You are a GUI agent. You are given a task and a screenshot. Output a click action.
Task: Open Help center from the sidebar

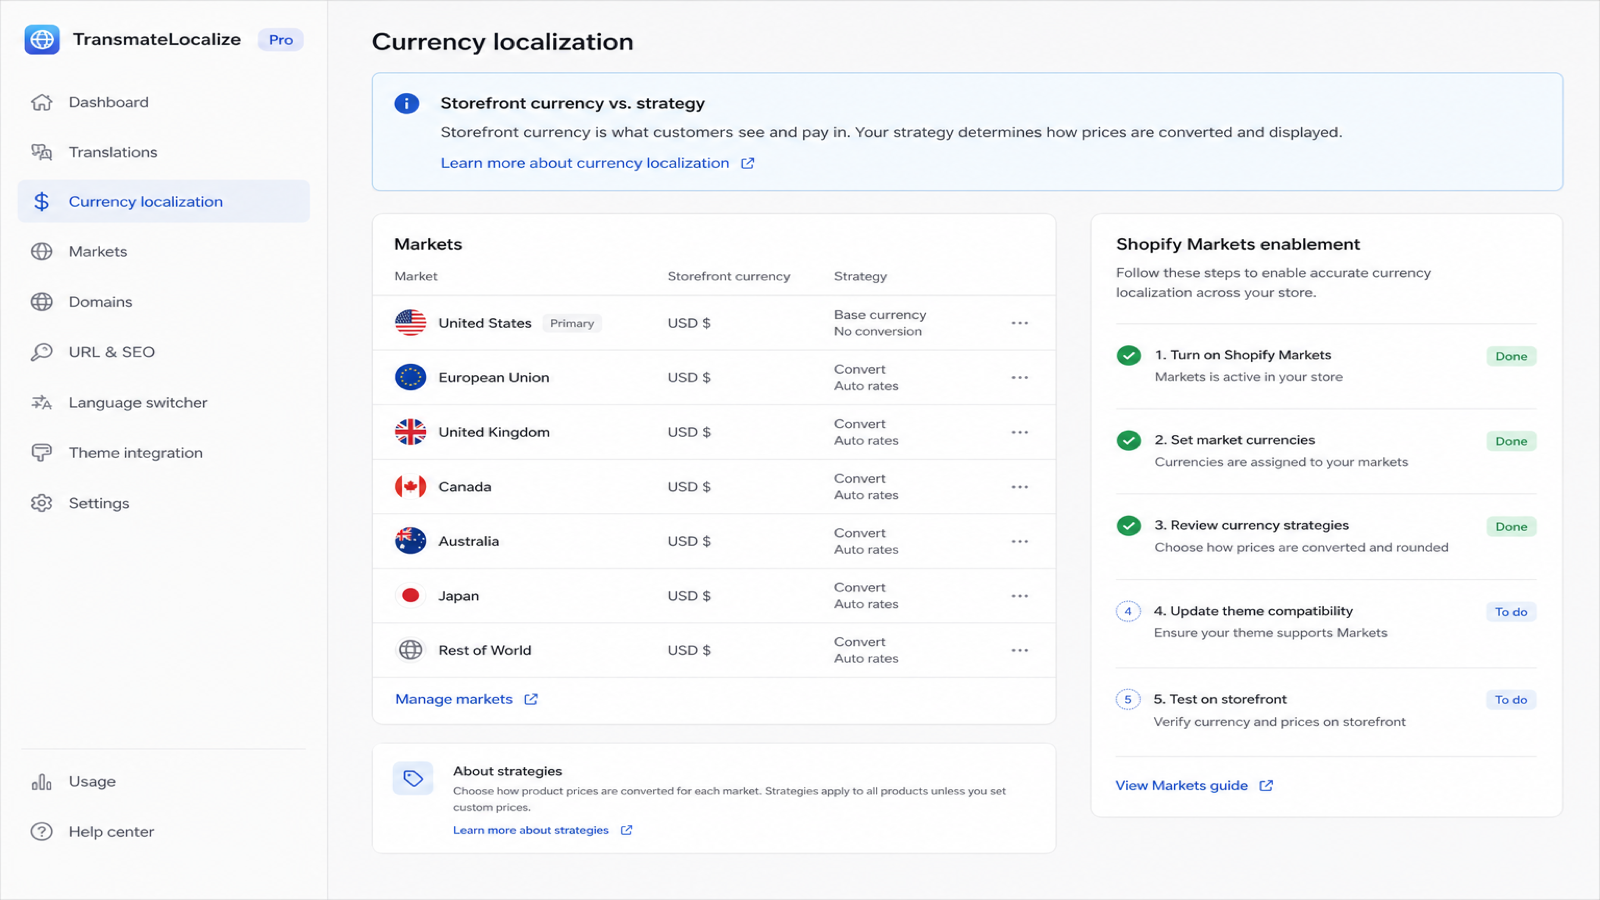[164, 832]
